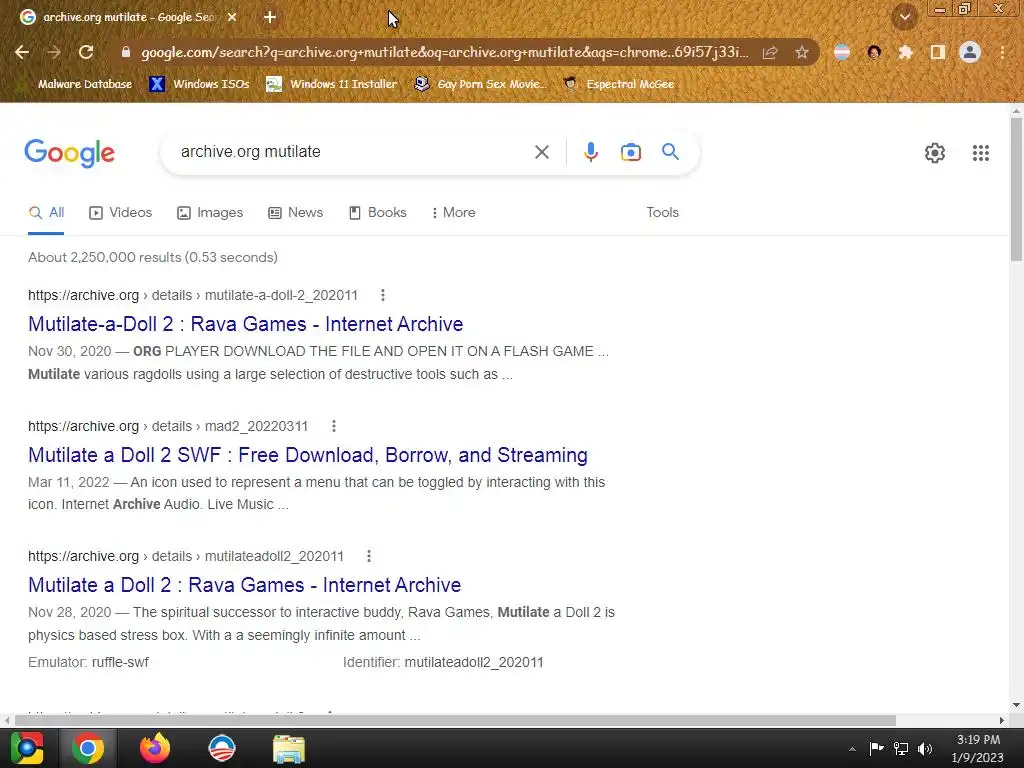Submit search with the magnifier icon
This screenshot has height=768, width=1024.
(670, 152)
